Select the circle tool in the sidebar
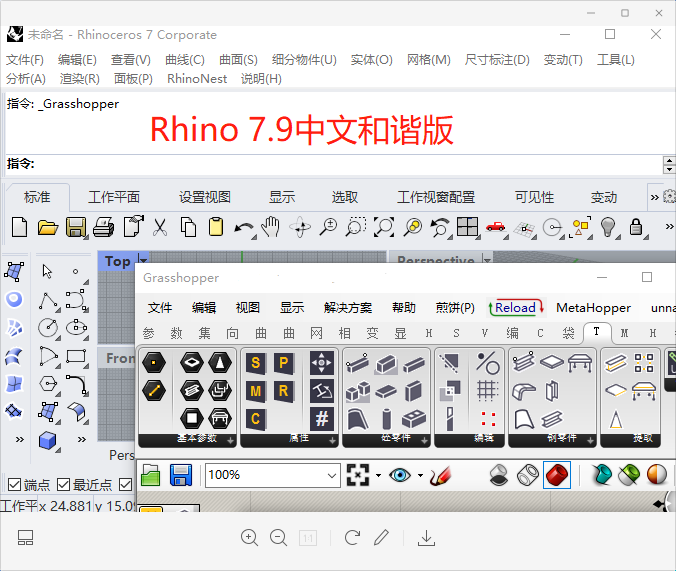The width and height of the screenshot is (676, 571). coord(48,328)
